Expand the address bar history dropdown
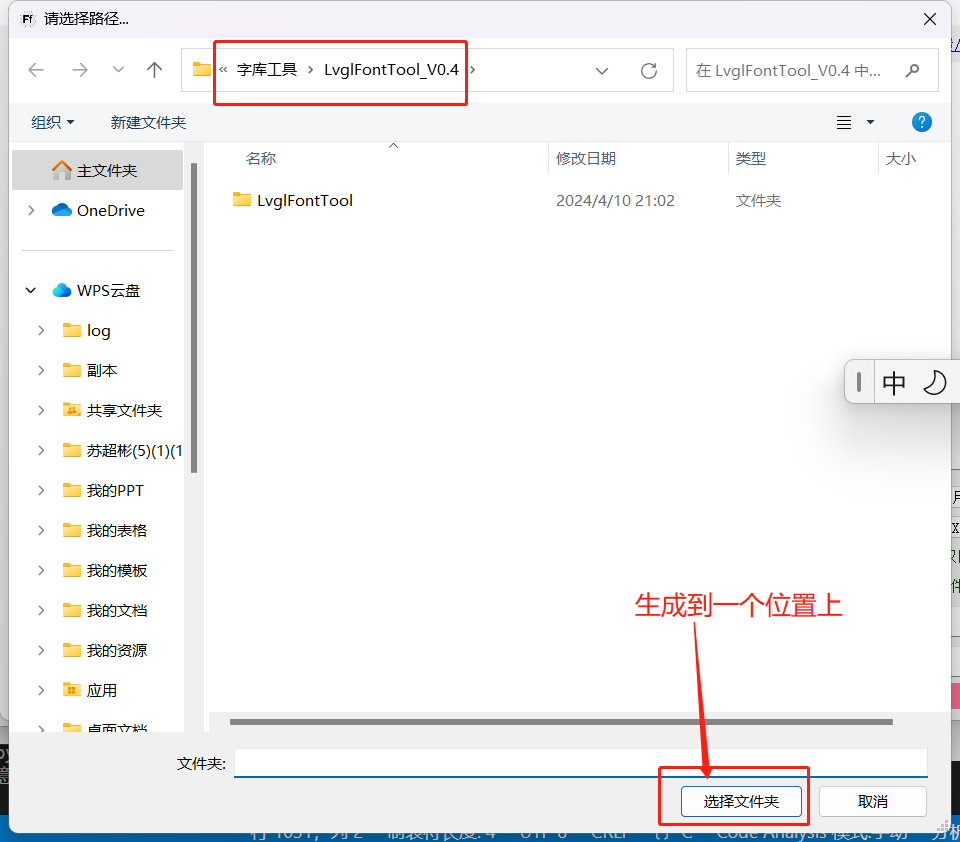 (x=602, y=71)
